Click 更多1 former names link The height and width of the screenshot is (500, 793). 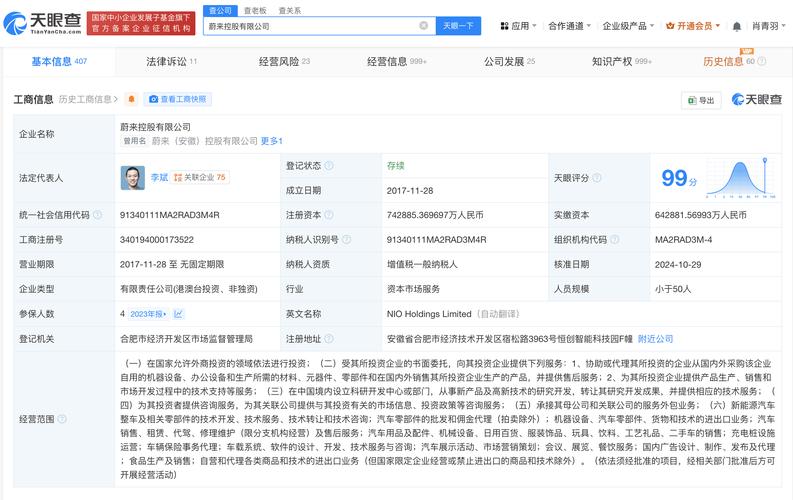[272, 141]
